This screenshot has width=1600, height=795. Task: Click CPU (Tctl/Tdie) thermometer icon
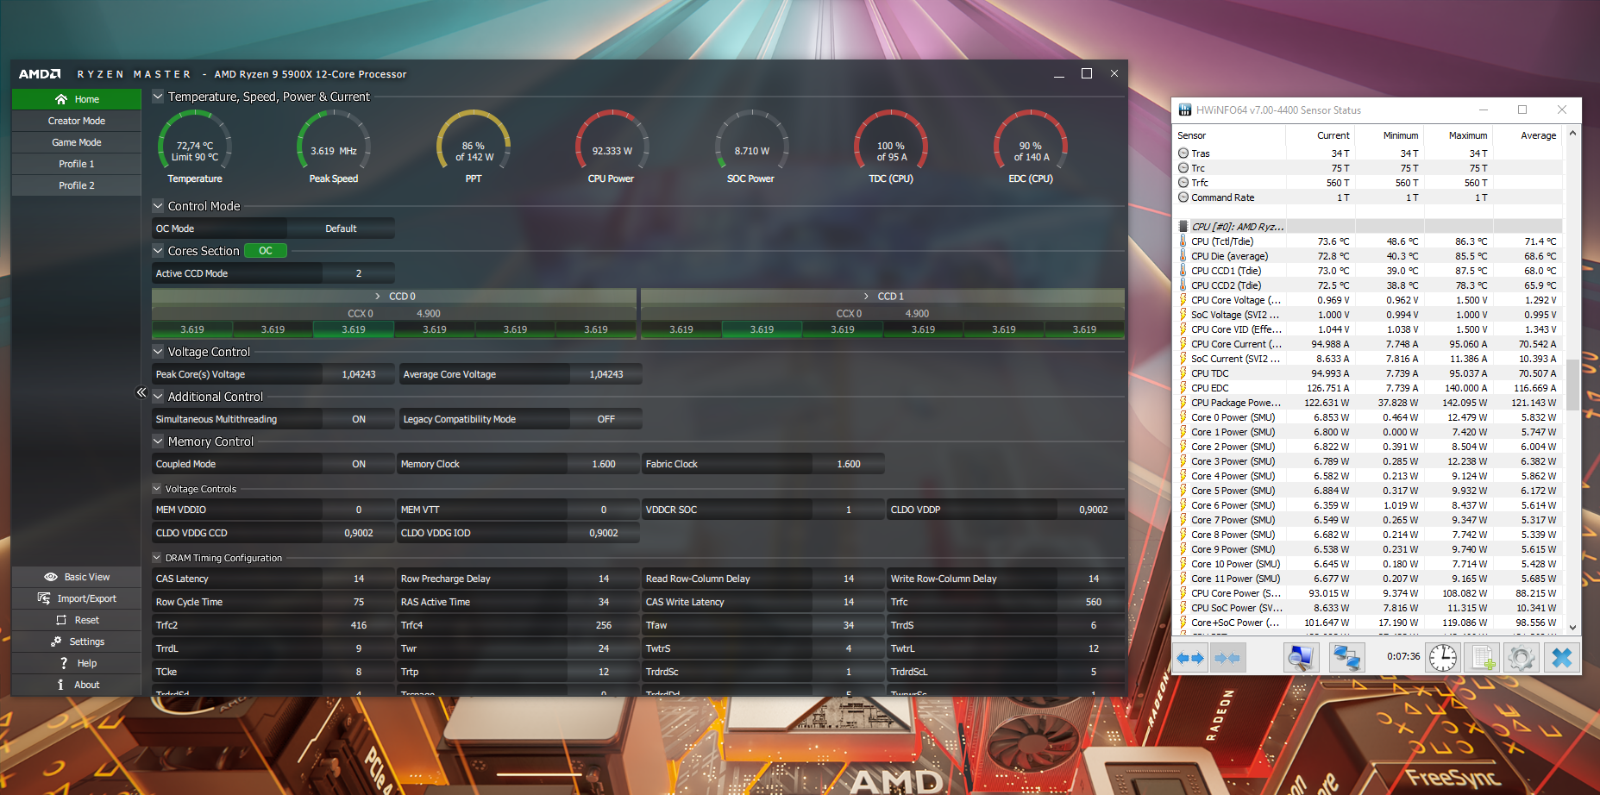point(1183,241)
